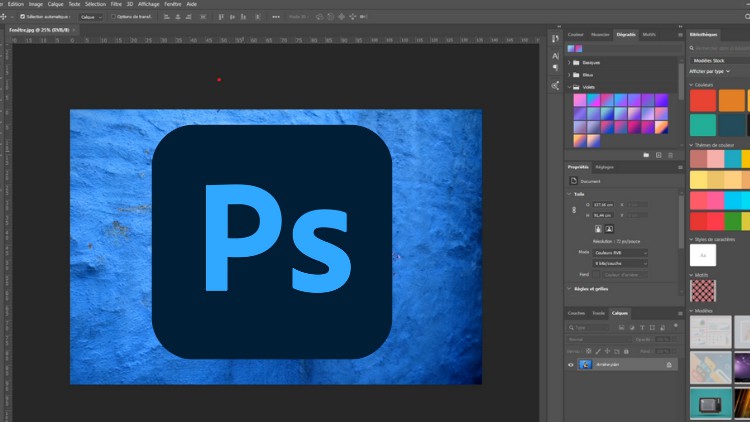Click the canvas height (H) field
This screenshot has height=422, width=750.
point(603,215)
